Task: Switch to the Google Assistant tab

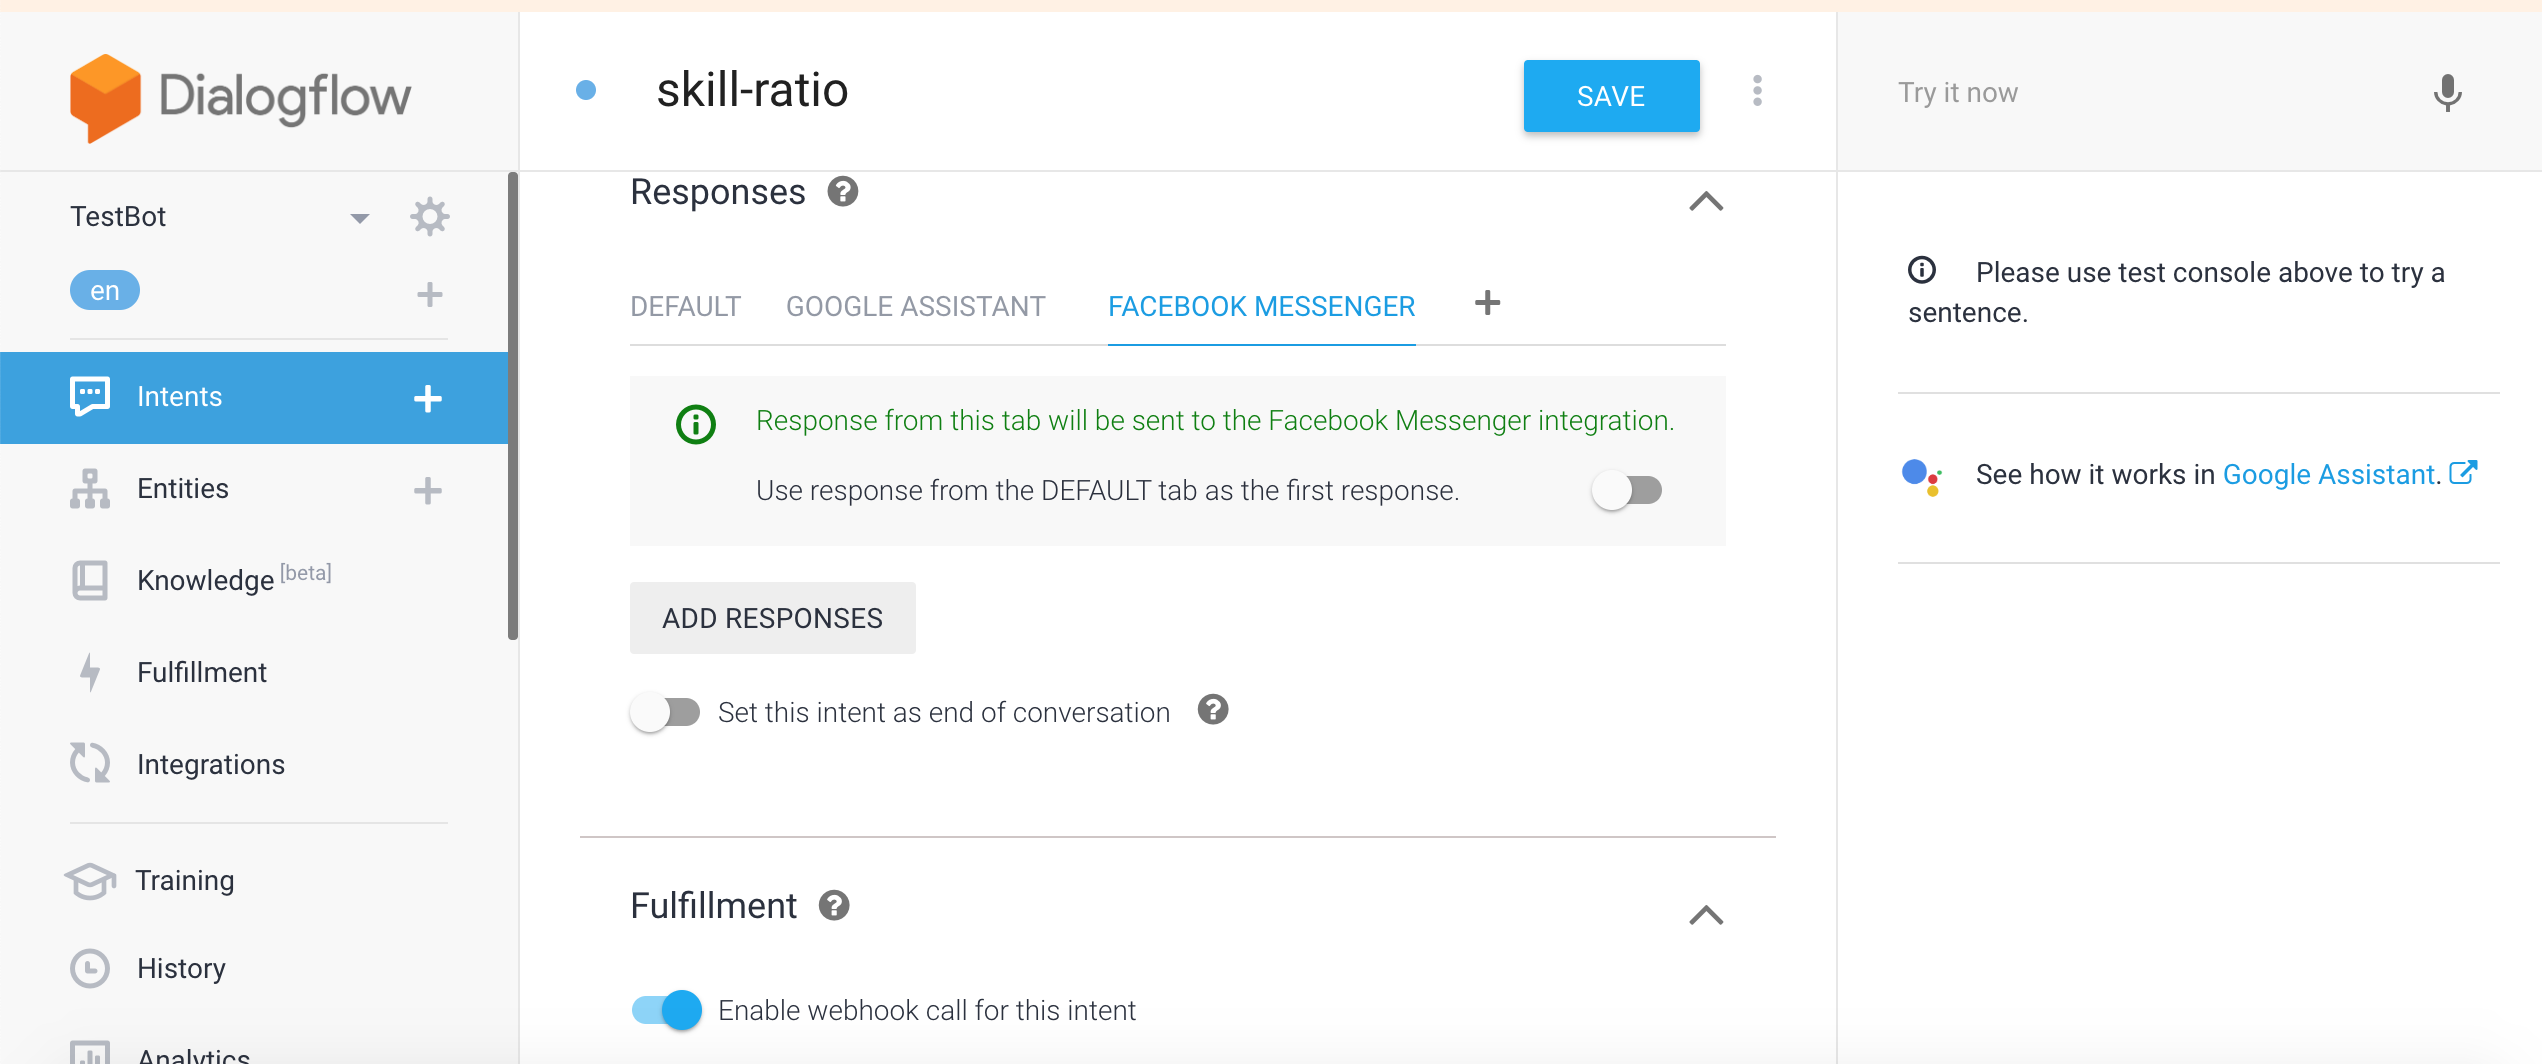Action: pyautogui.click(x=915, y=306)
